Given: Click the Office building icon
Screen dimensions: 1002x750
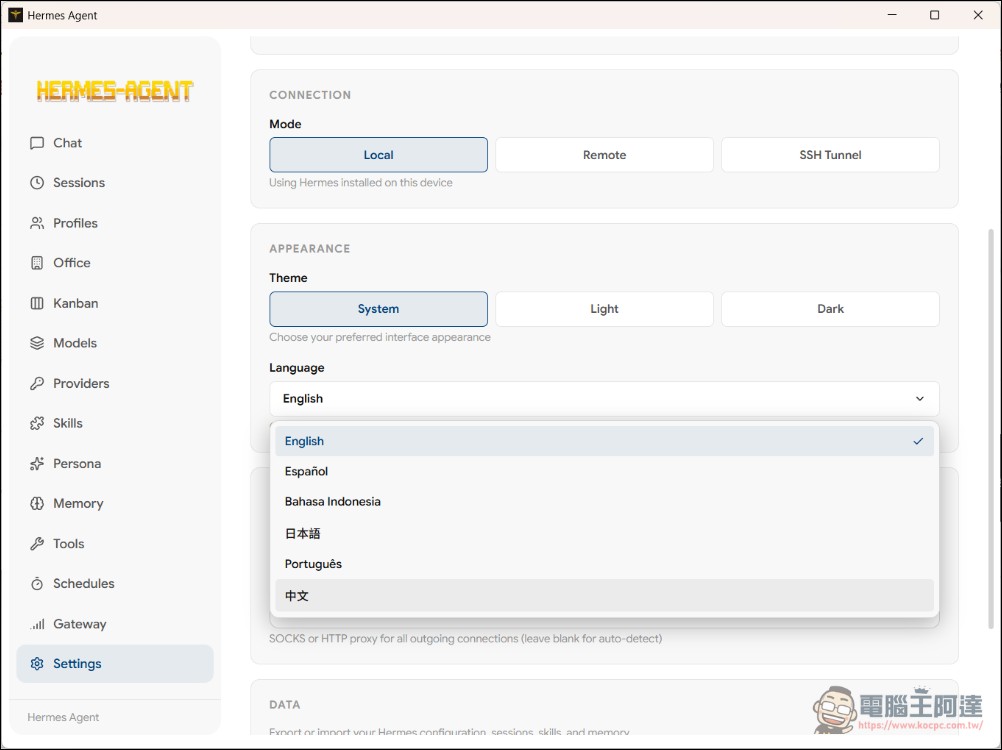Looking at the screenshot, I should (x=37, y=263).
